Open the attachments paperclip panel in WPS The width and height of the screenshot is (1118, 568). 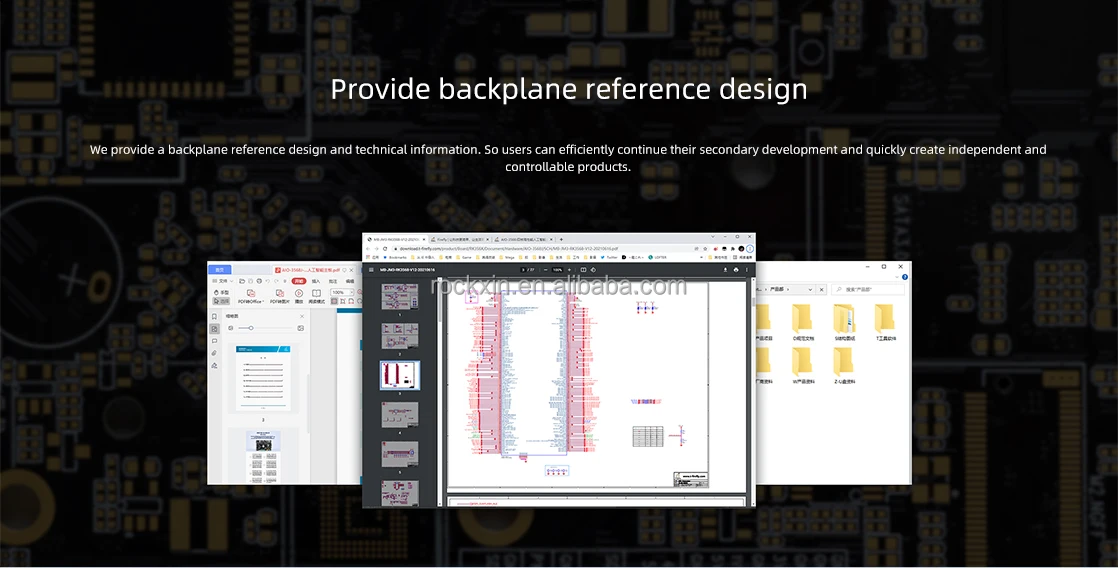click(x=214, y=353)
